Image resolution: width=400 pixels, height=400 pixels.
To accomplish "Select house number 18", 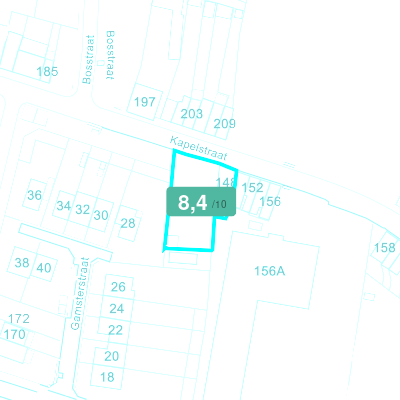I will click(107, 377).
